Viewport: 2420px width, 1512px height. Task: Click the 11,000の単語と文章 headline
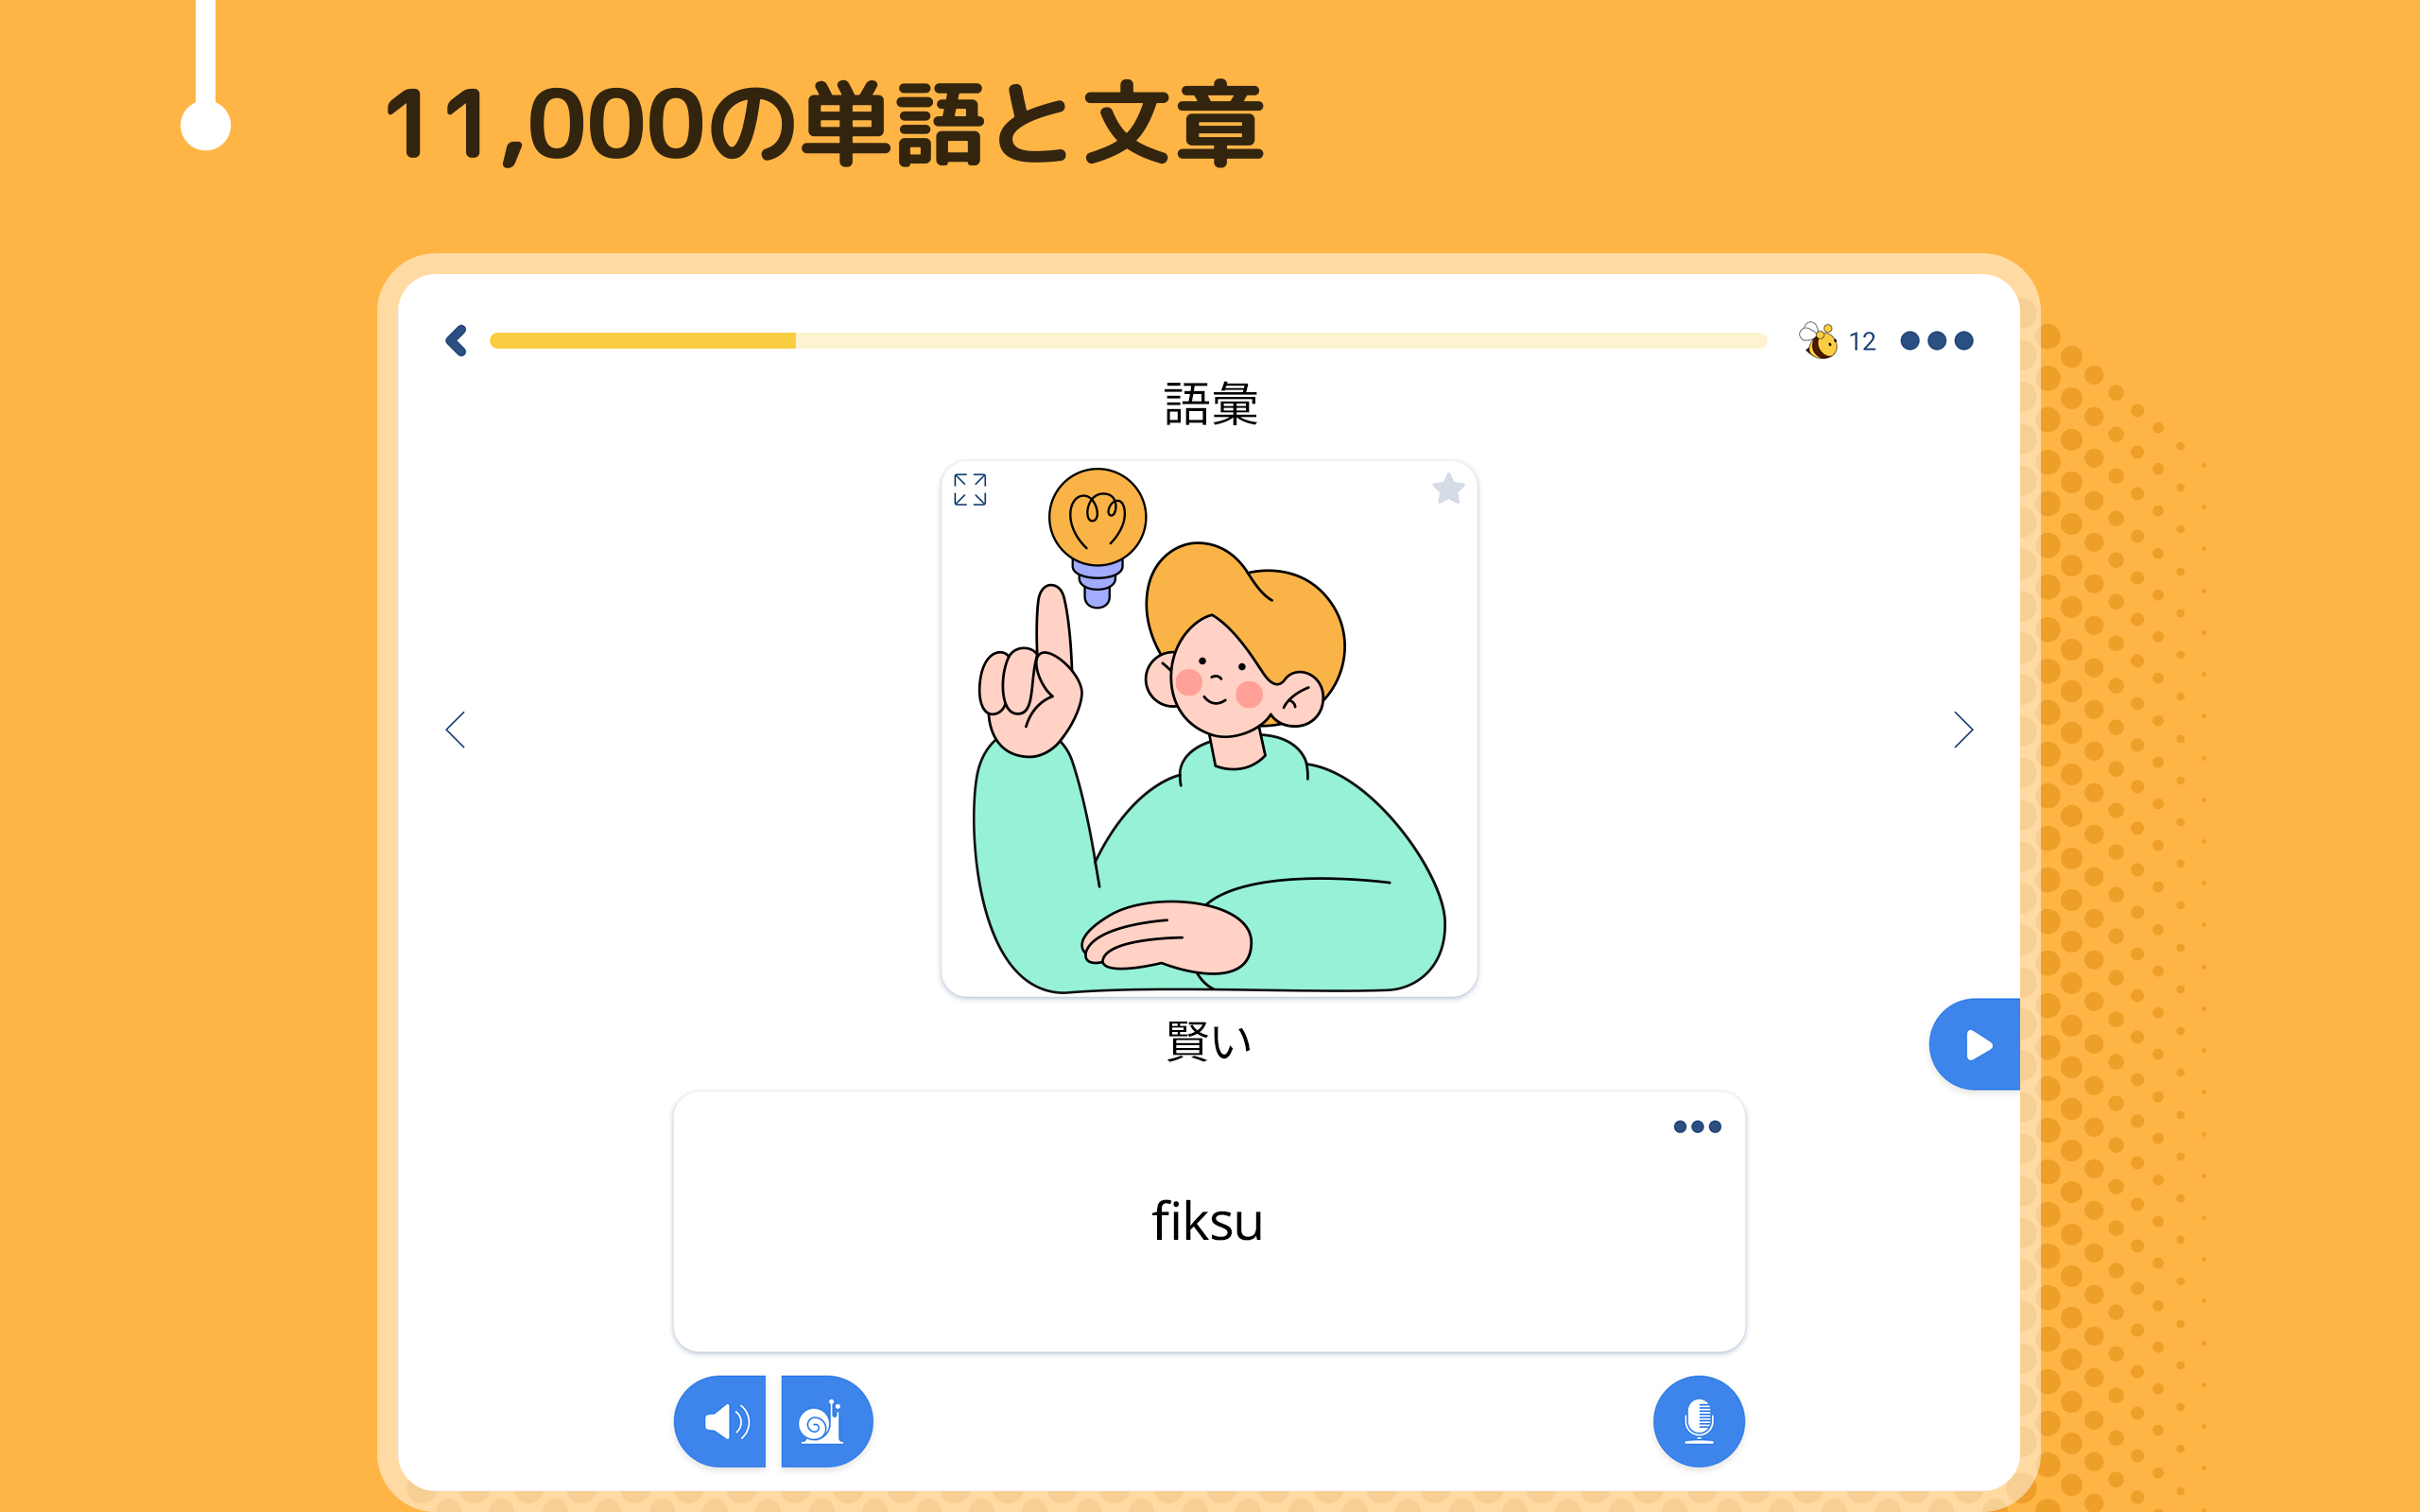[824, 124]
